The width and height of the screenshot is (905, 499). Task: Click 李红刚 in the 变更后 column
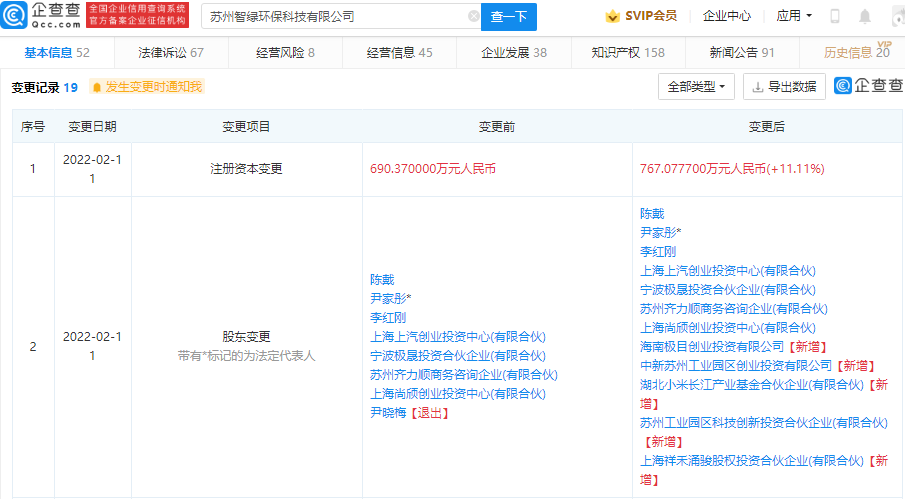click(x=658, y=252)
